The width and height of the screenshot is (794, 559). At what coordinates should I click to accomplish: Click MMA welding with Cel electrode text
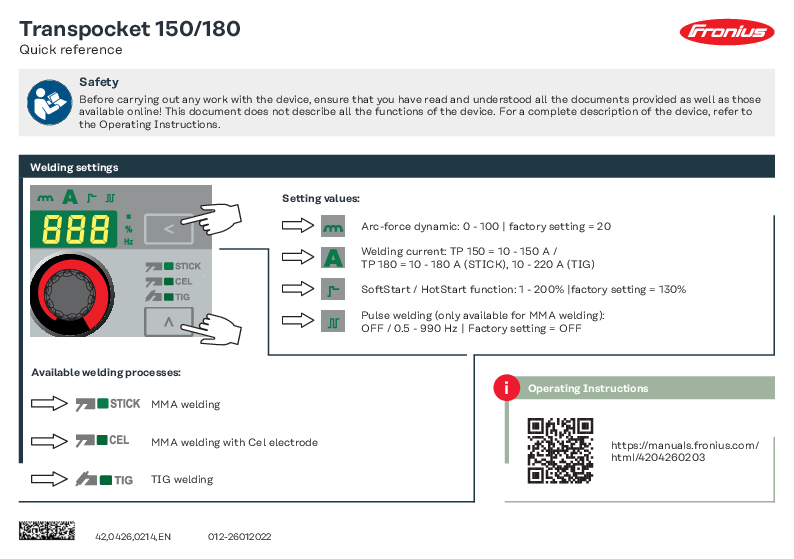[234, 442]
